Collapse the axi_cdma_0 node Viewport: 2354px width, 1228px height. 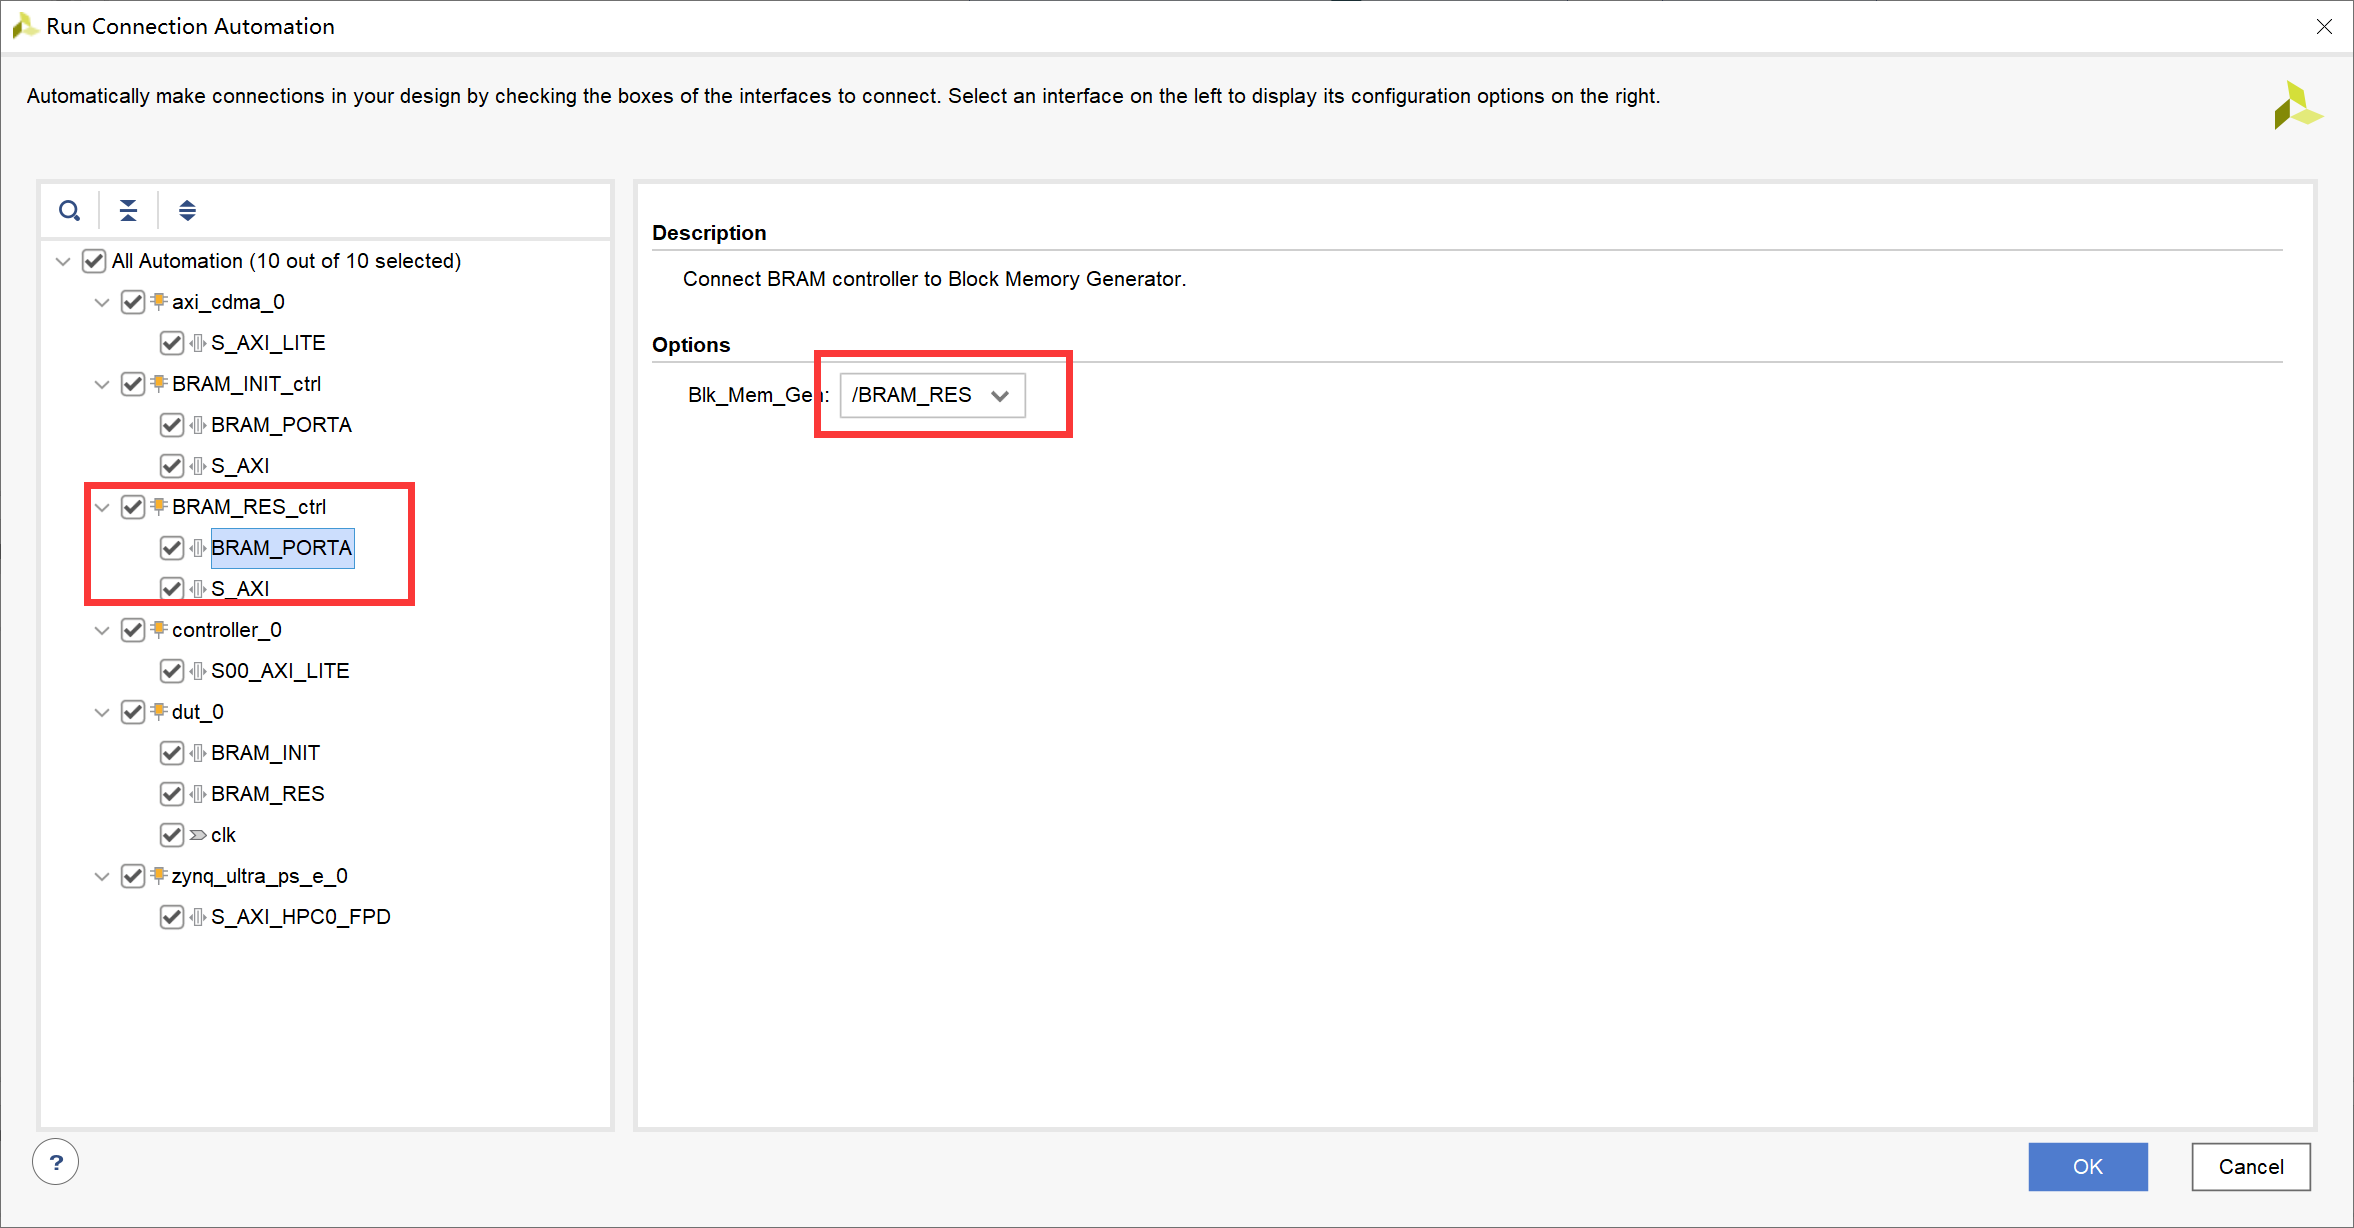(102, 302)
